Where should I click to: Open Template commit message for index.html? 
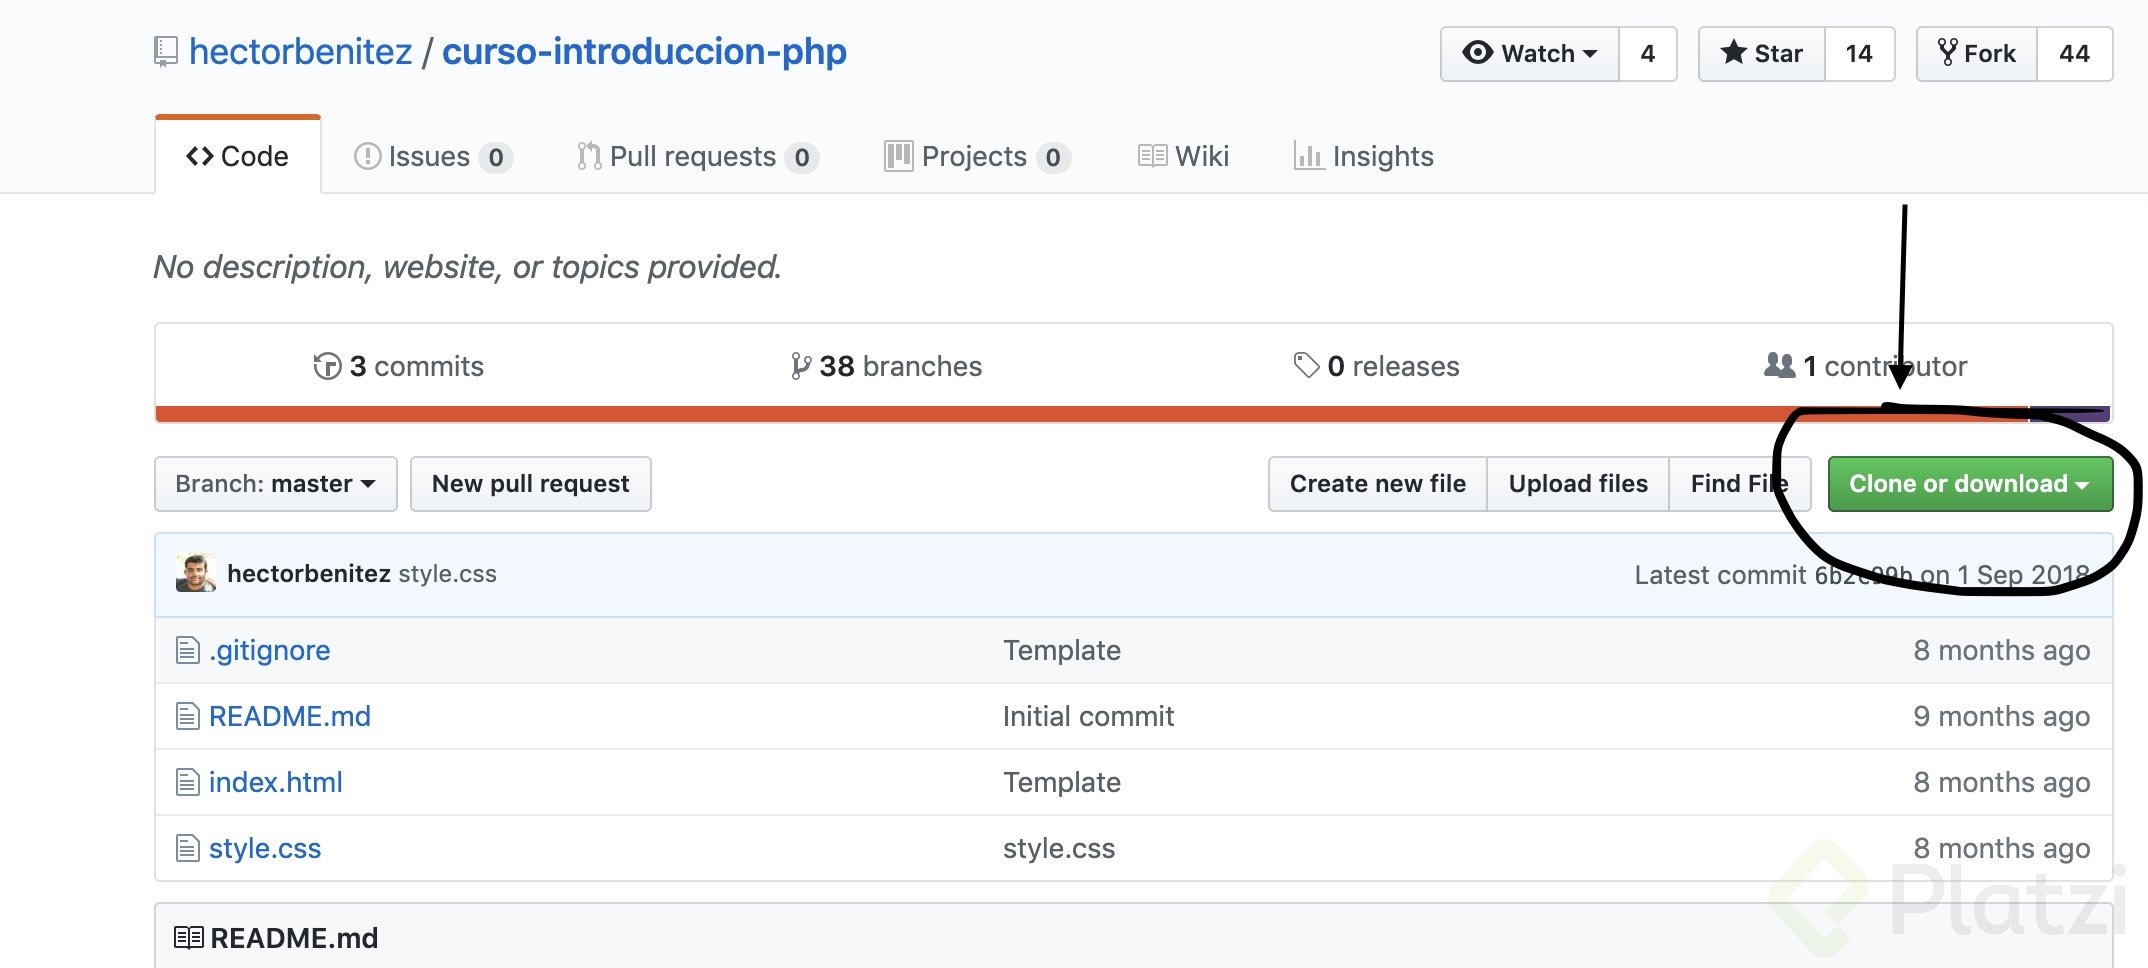tap(1062, 782)
